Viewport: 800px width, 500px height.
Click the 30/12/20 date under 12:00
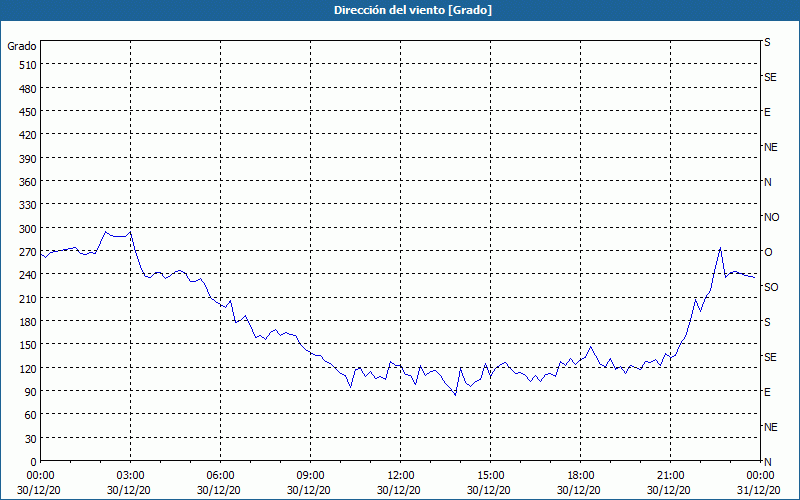398,490
